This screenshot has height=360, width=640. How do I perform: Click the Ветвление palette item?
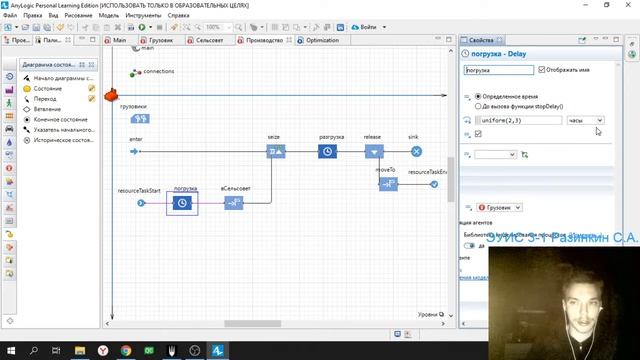(x=47, y=109)
